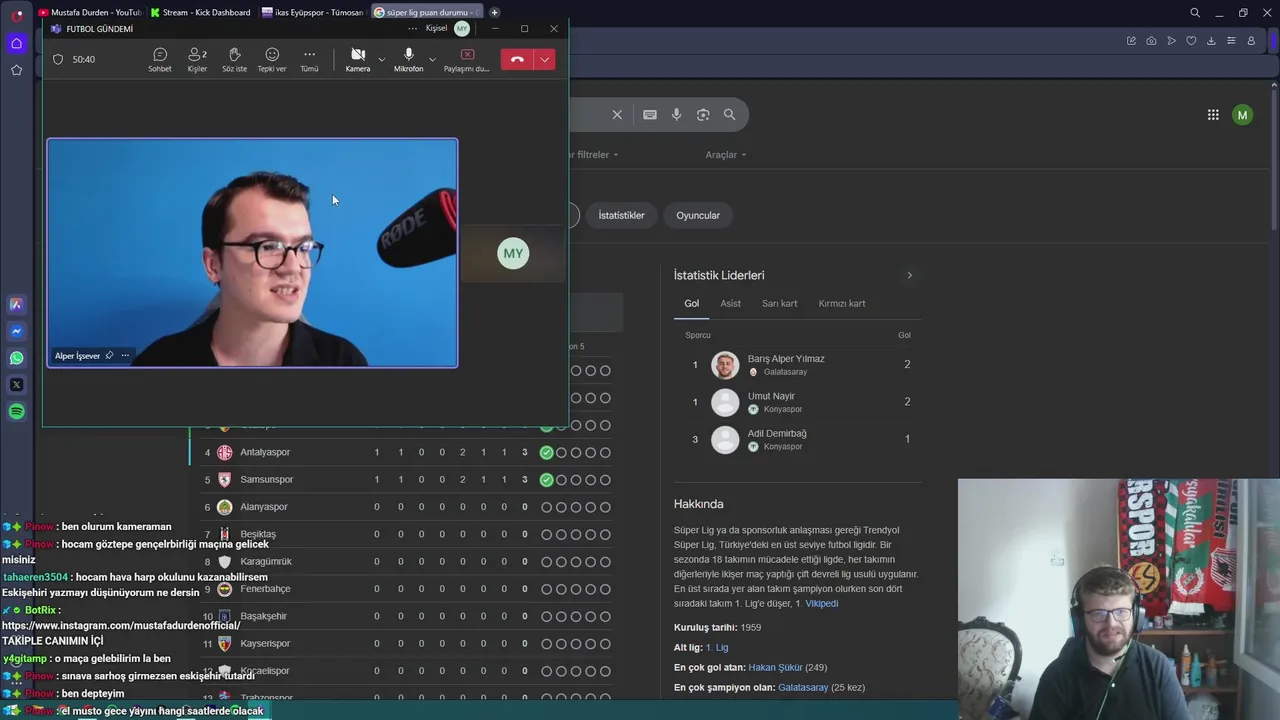Expand Araçlar tools dropdown
The height and width of the screenshot is (720, 1280).
[x=726, y=155]
